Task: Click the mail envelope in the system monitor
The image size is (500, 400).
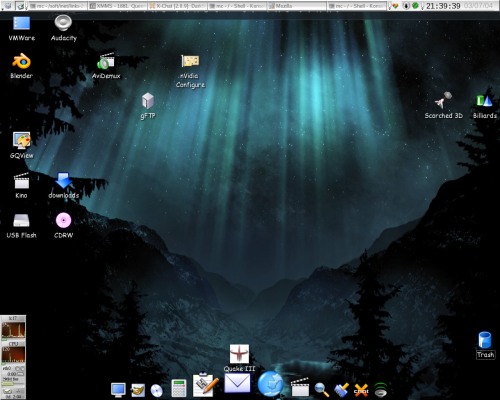Action: (x=7, y=391)
